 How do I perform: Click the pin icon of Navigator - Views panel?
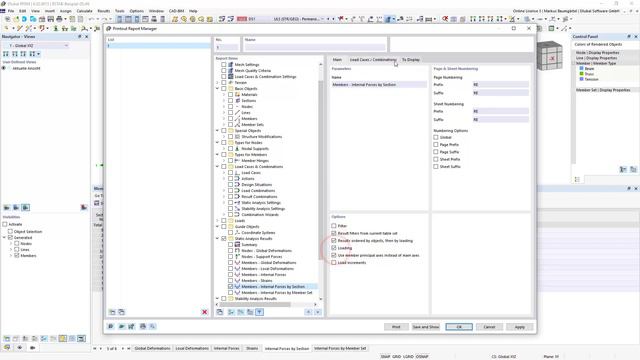pos(80,37)
